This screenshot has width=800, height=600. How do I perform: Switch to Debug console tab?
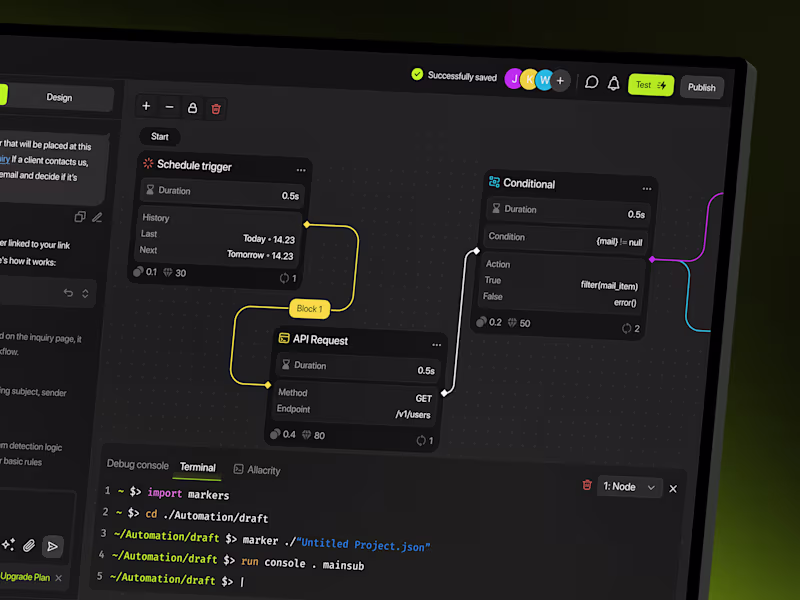click(137, 464)
